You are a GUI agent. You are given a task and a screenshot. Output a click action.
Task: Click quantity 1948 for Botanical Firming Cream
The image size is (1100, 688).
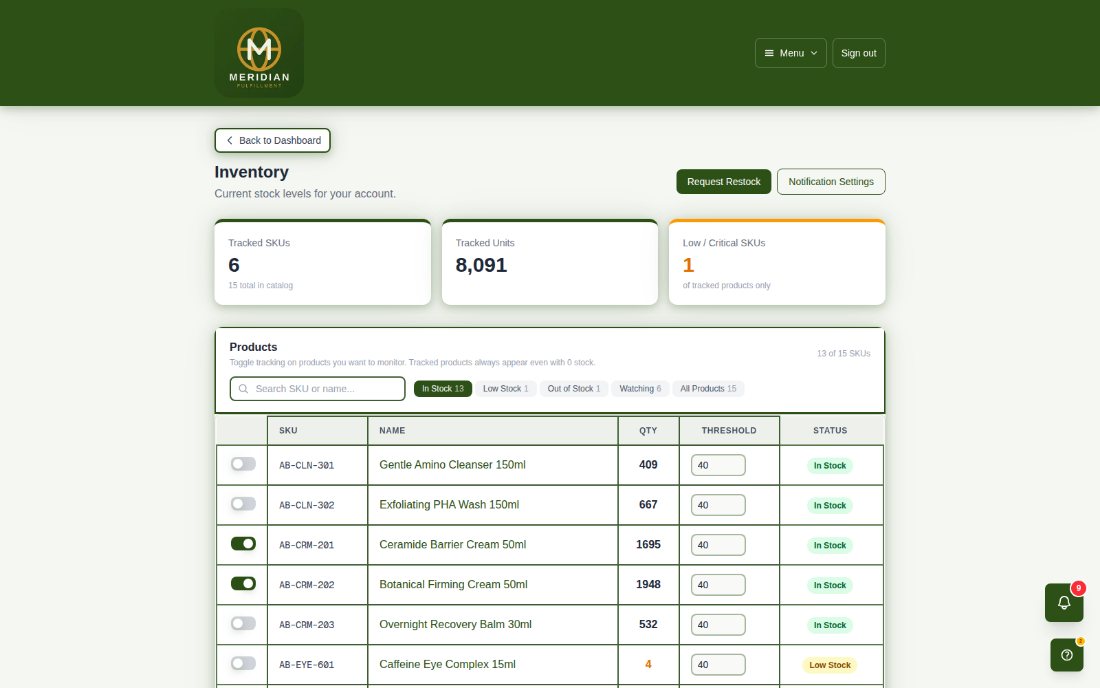point(648,584)
